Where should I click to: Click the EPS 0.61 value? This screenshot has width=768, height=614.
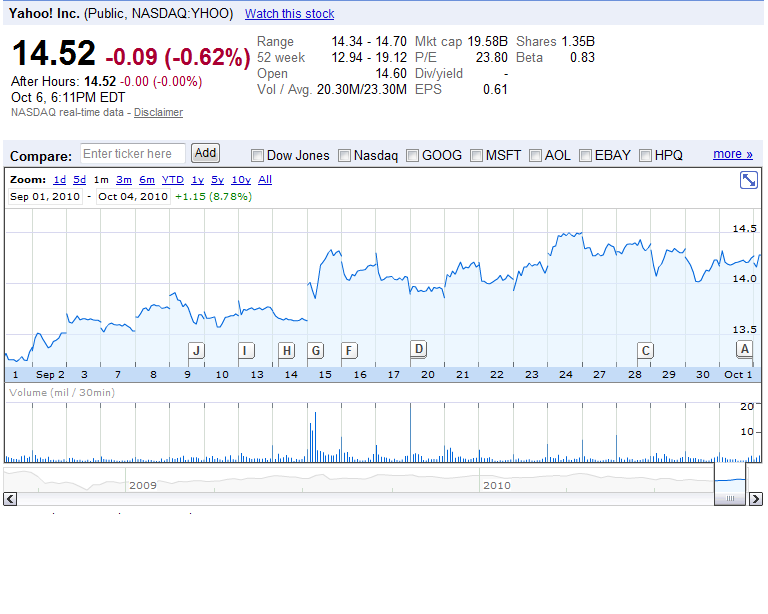point(495,90)
